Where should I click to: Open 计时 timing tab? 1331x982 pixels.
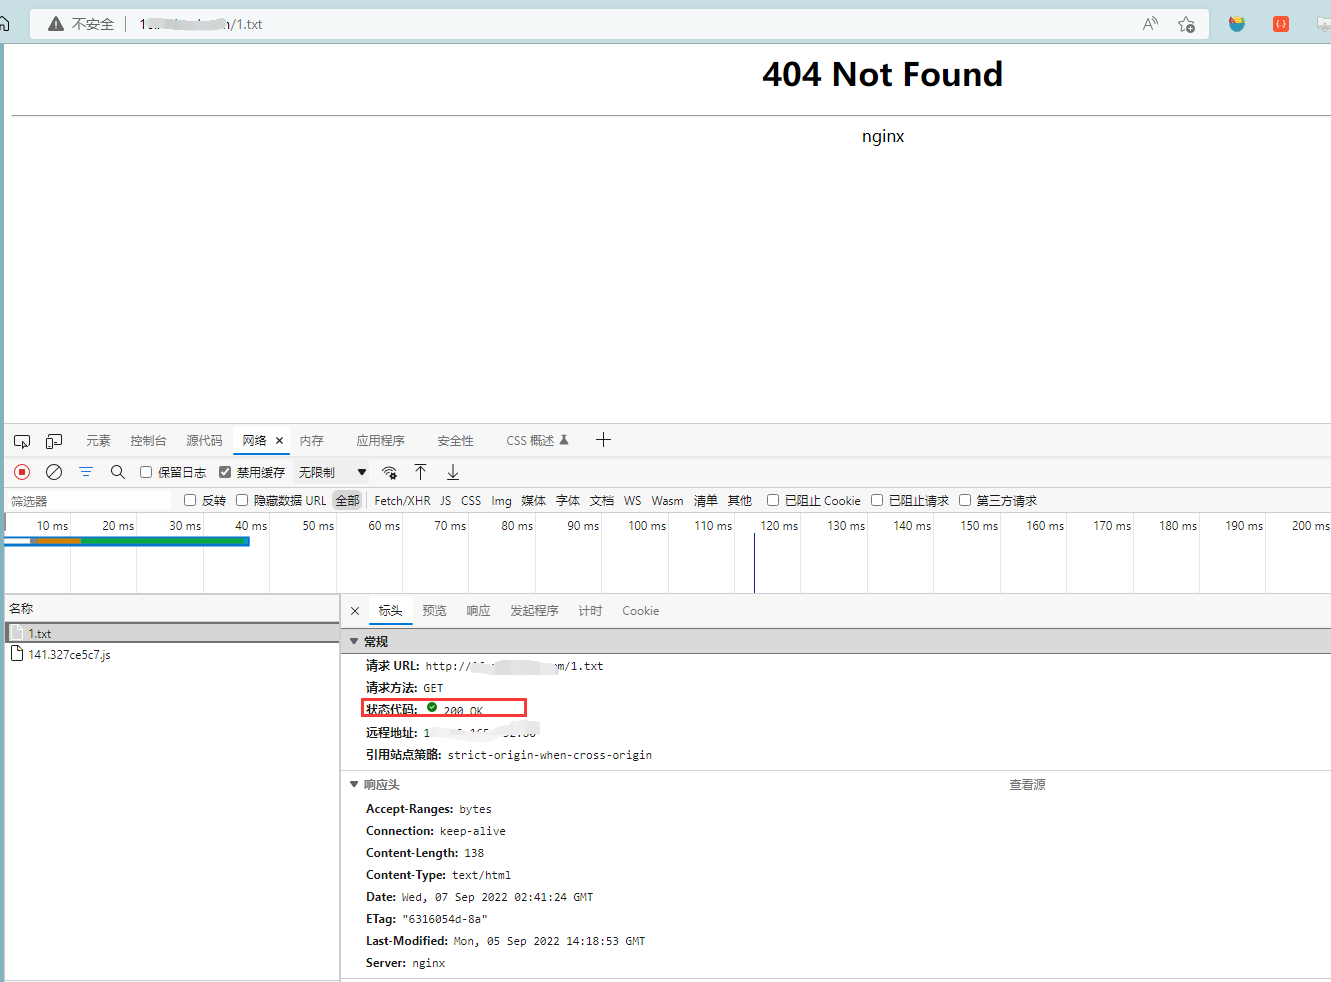point(590,611)
